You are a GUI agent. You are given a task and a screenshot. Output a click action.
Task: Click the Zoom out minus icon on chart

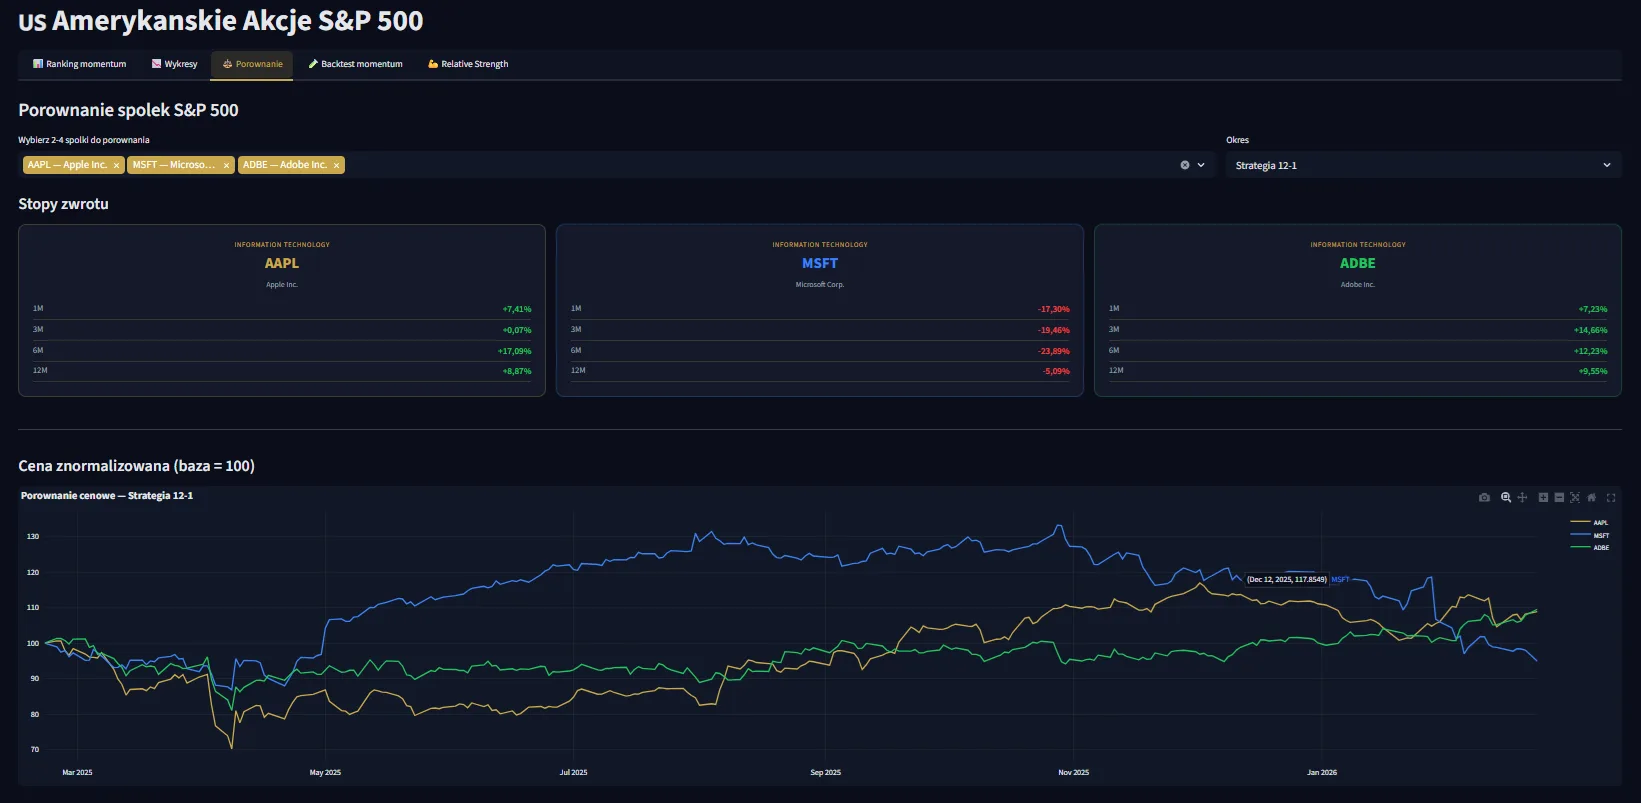pos(1559,497)
